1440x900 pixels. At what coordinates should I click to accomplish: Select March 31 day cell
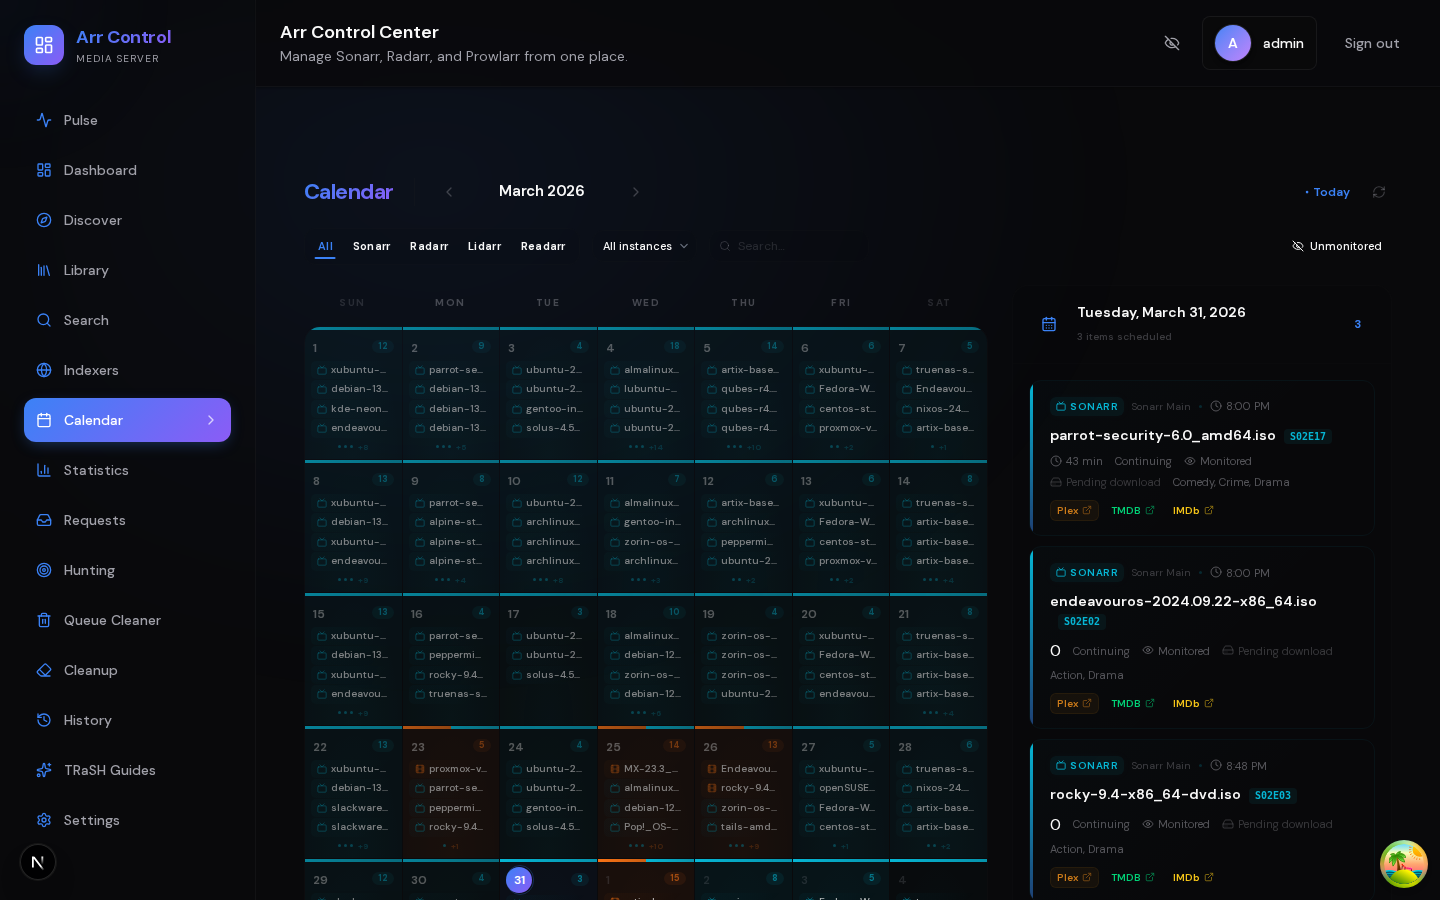click(x=548, y=880)
